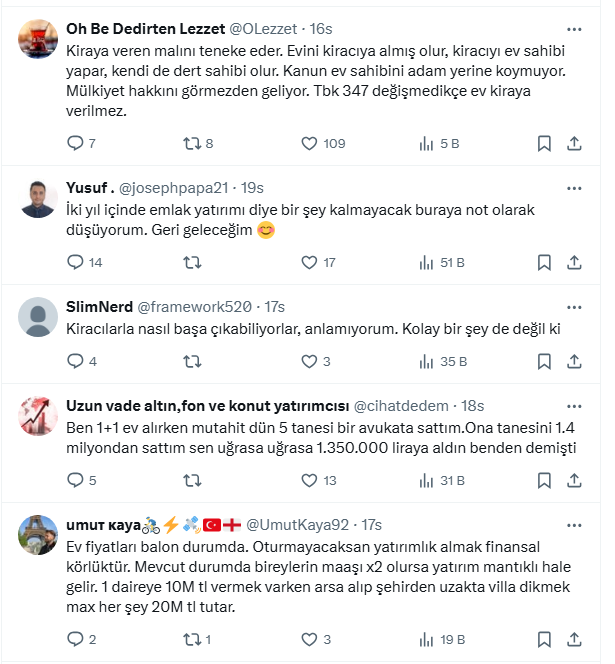Like umut kaya's tweet
This screenshot has height=664, width=615.
click(310, 639)
